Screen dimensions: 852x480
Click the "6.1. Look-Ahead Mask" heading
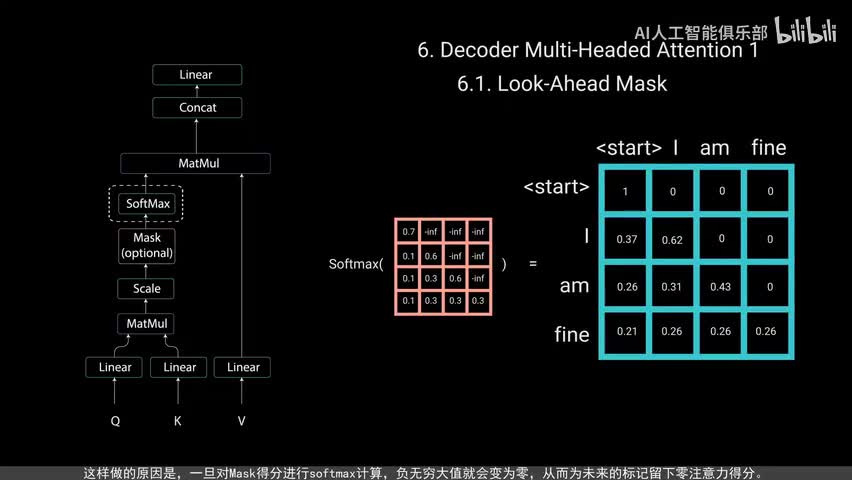562,84
